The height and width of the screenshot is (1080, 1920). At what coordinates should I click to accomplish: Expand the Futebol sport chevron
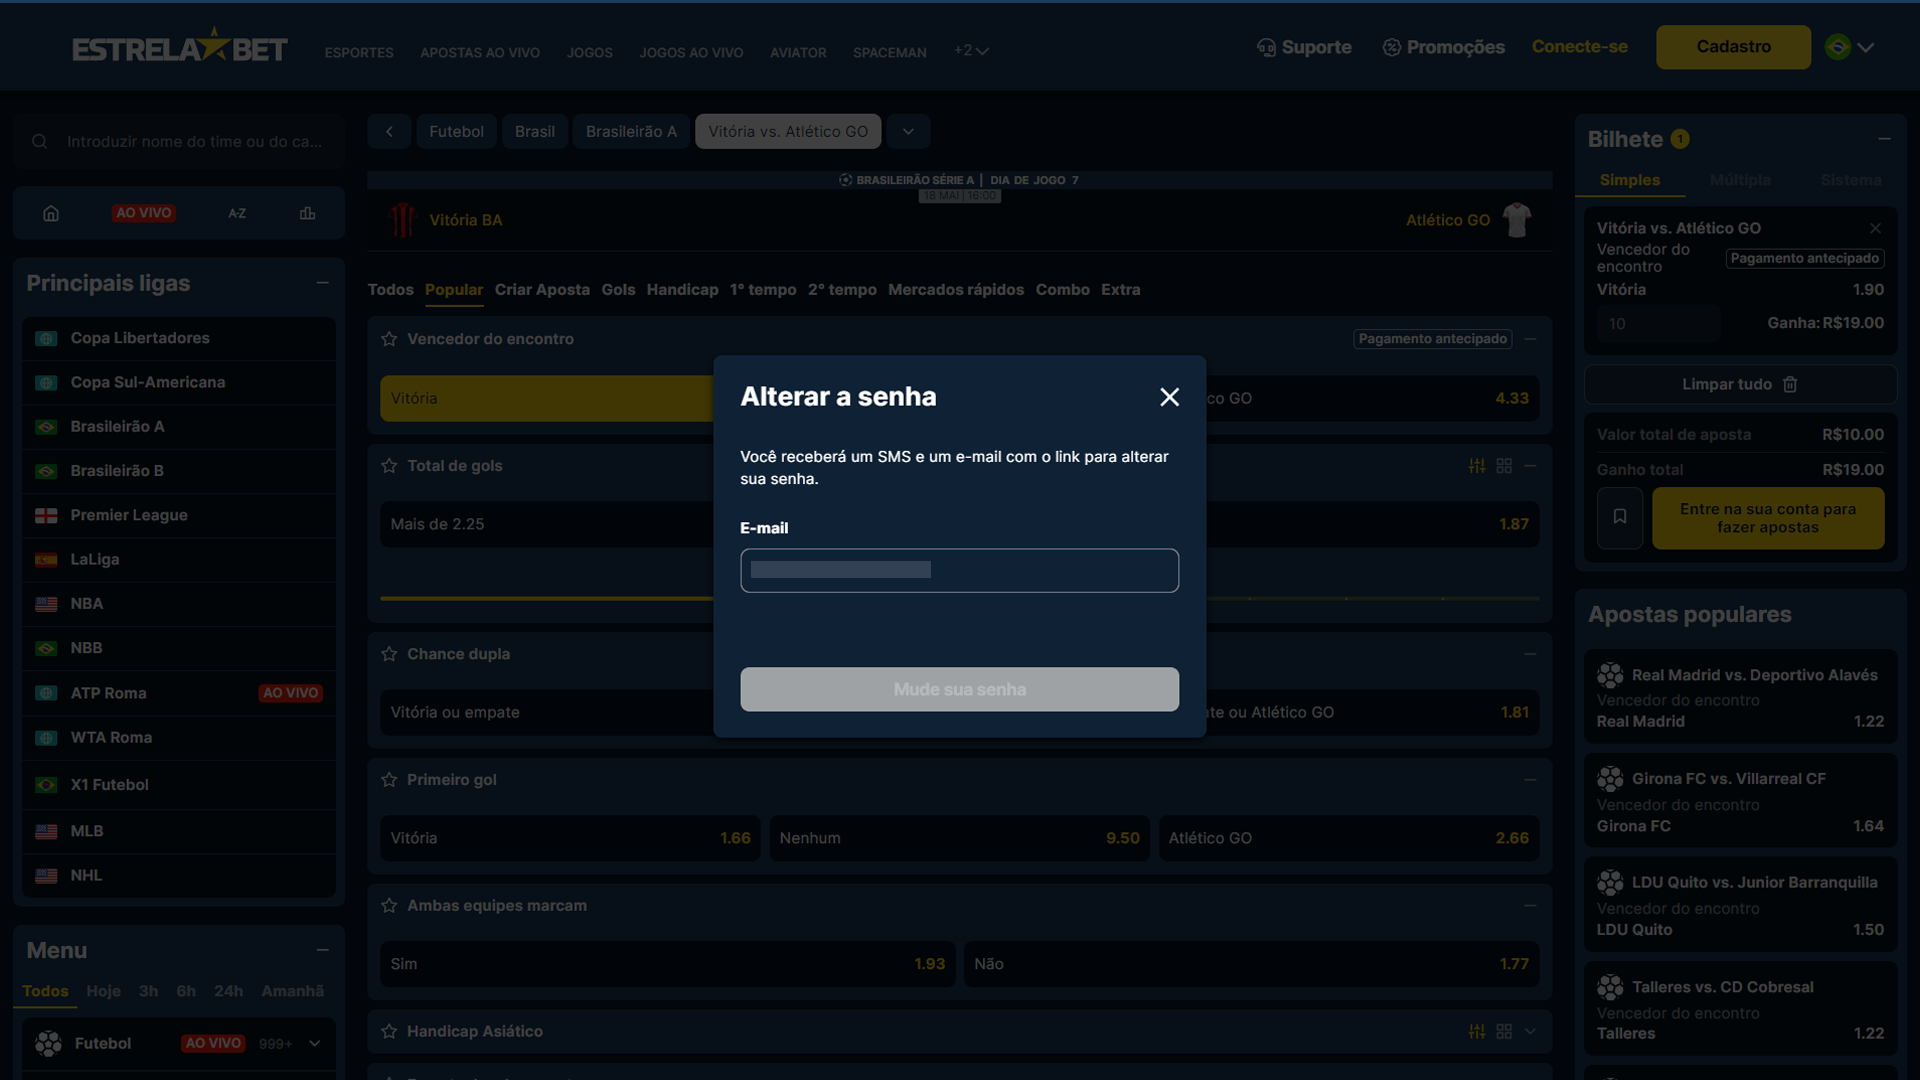tap(315, 1043)
